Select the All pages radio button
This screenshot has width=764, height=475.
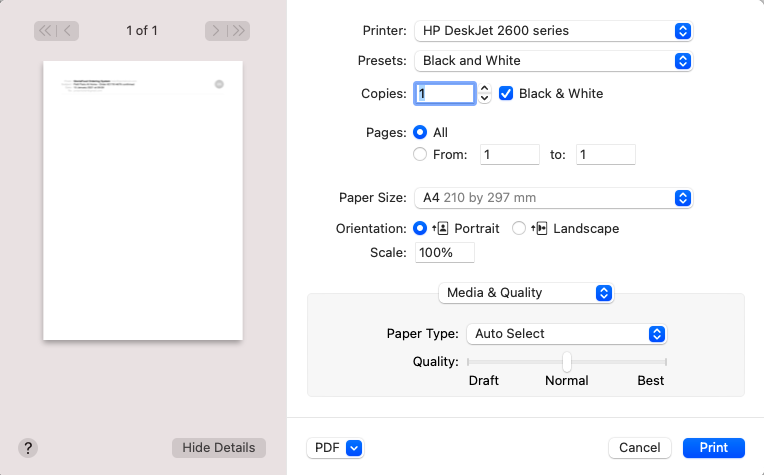420,132
